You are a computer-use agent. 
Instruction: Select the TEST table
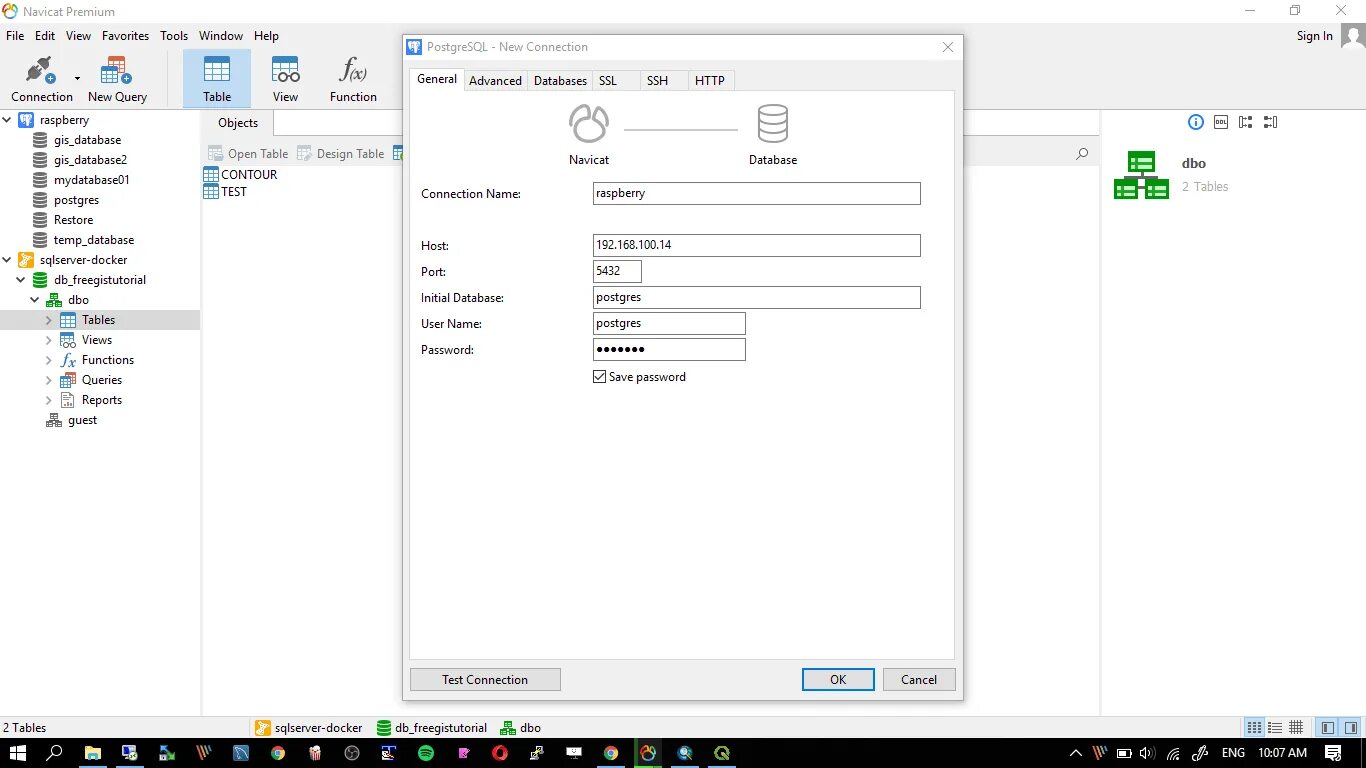point(225,191)
